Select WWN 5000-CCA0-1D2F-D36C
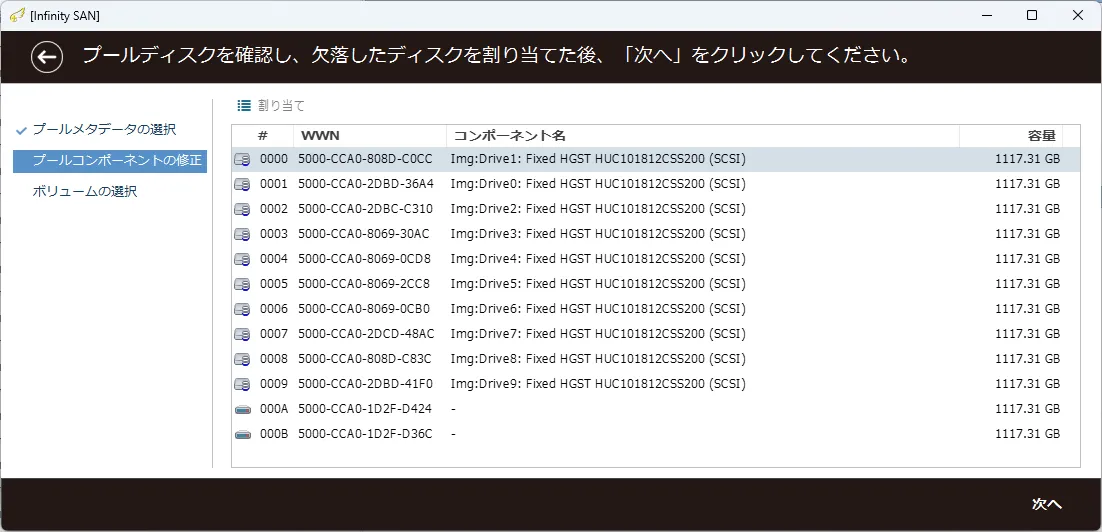 click(x=365, y=434)
